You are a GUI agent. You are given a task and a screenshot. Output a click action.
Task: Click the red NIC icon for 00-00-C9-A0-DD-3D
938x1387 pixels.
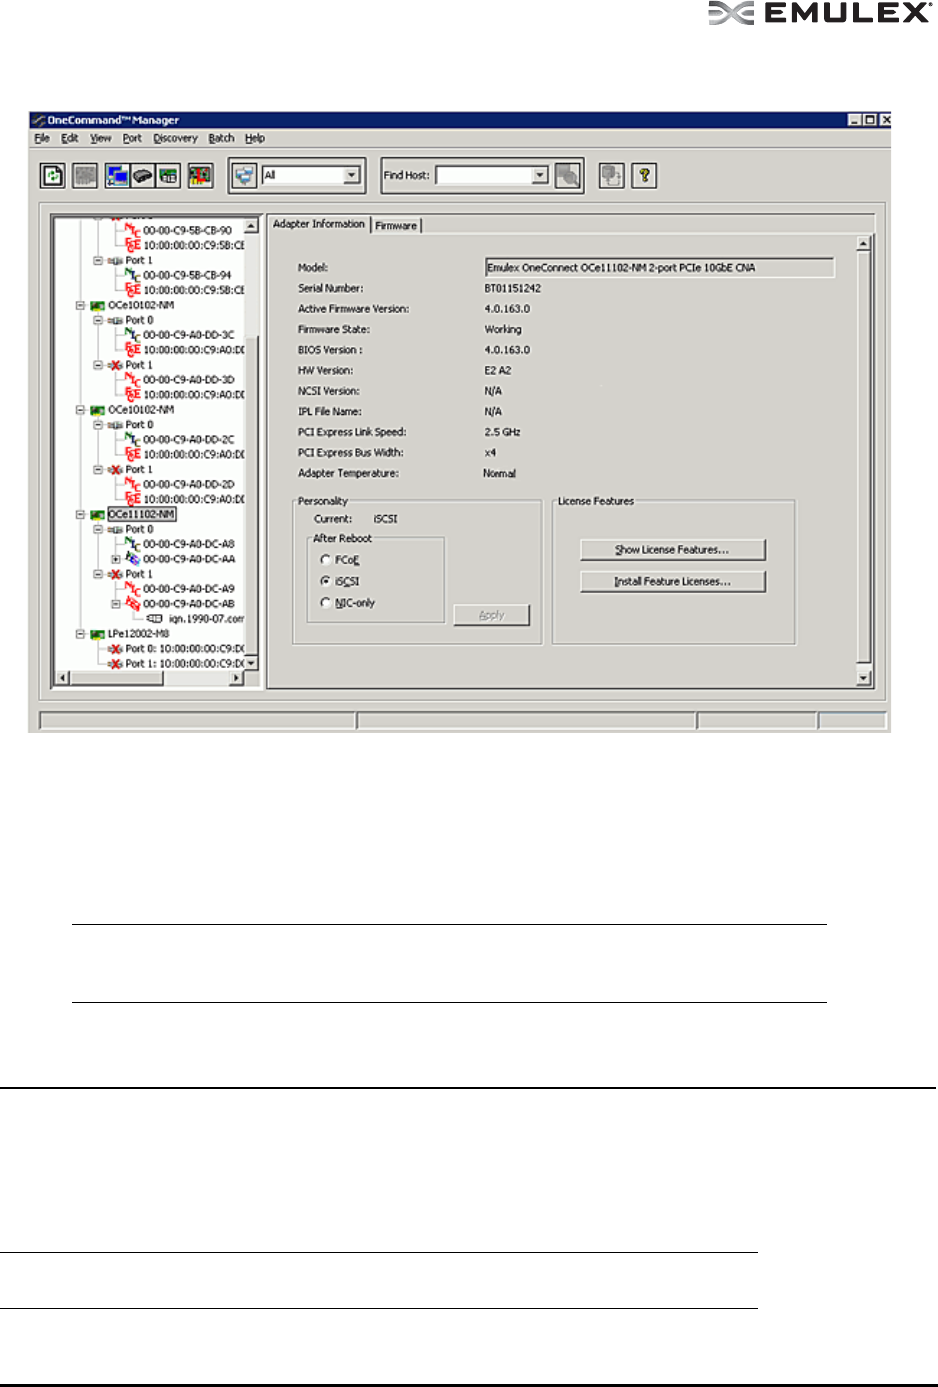tap(132, 380)
